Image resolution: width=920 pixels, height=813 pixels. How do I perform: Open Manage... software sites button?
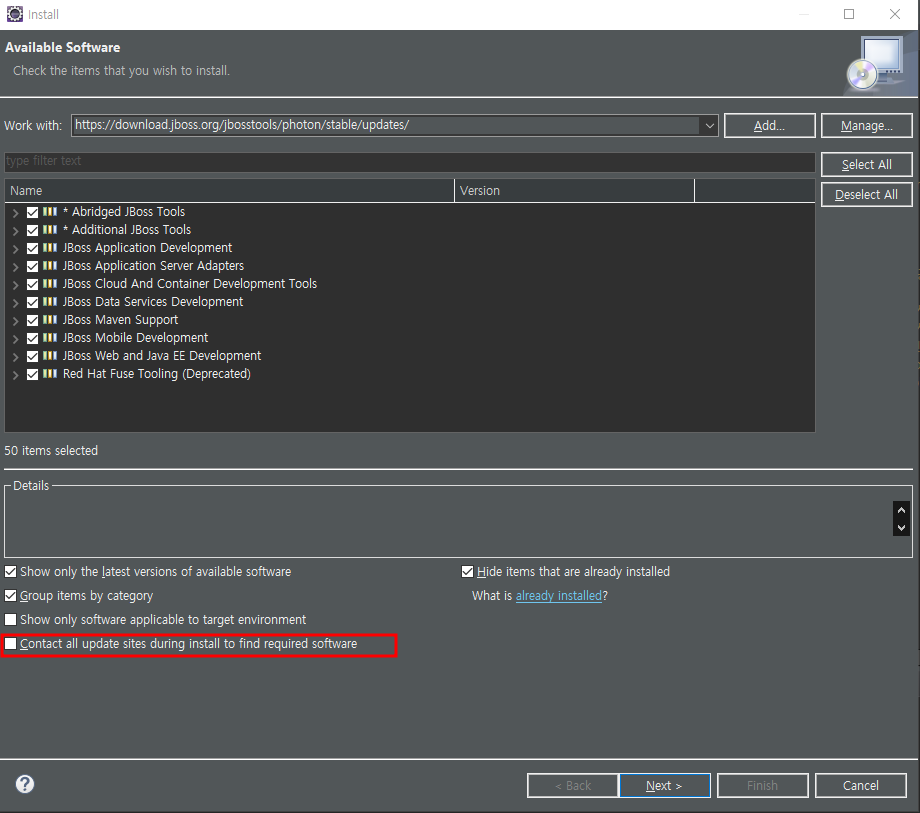[867, 126]
